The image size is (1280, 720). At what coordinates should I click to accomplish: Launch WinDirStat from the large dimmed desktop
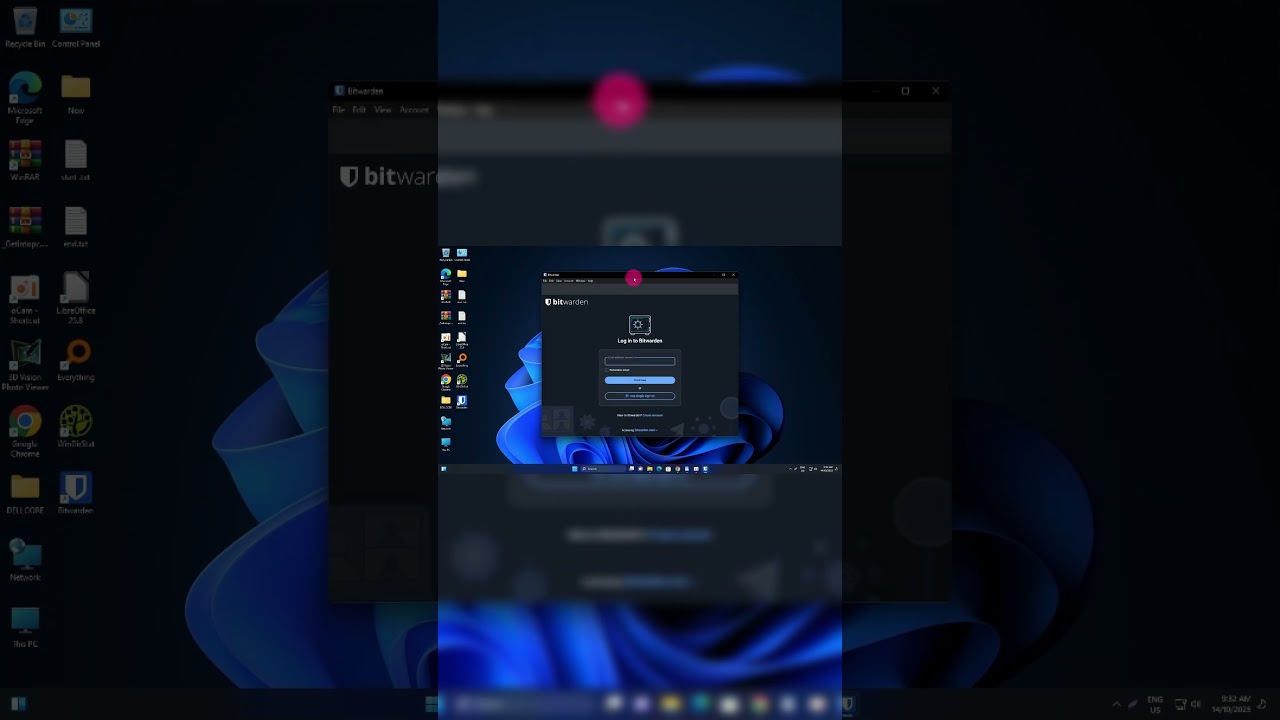(x=76, y=427)
